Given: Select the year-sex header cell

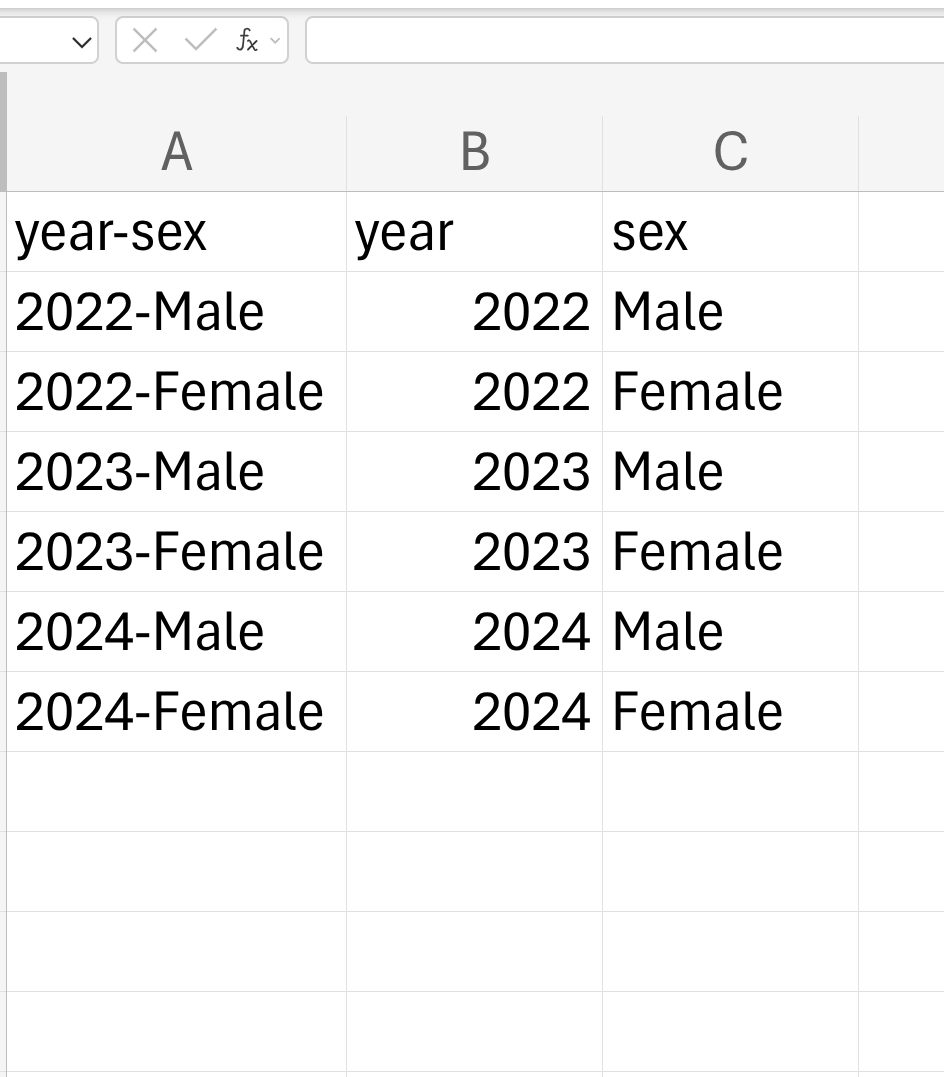Looking at the screenshot, I should click(x=177, y=232).
